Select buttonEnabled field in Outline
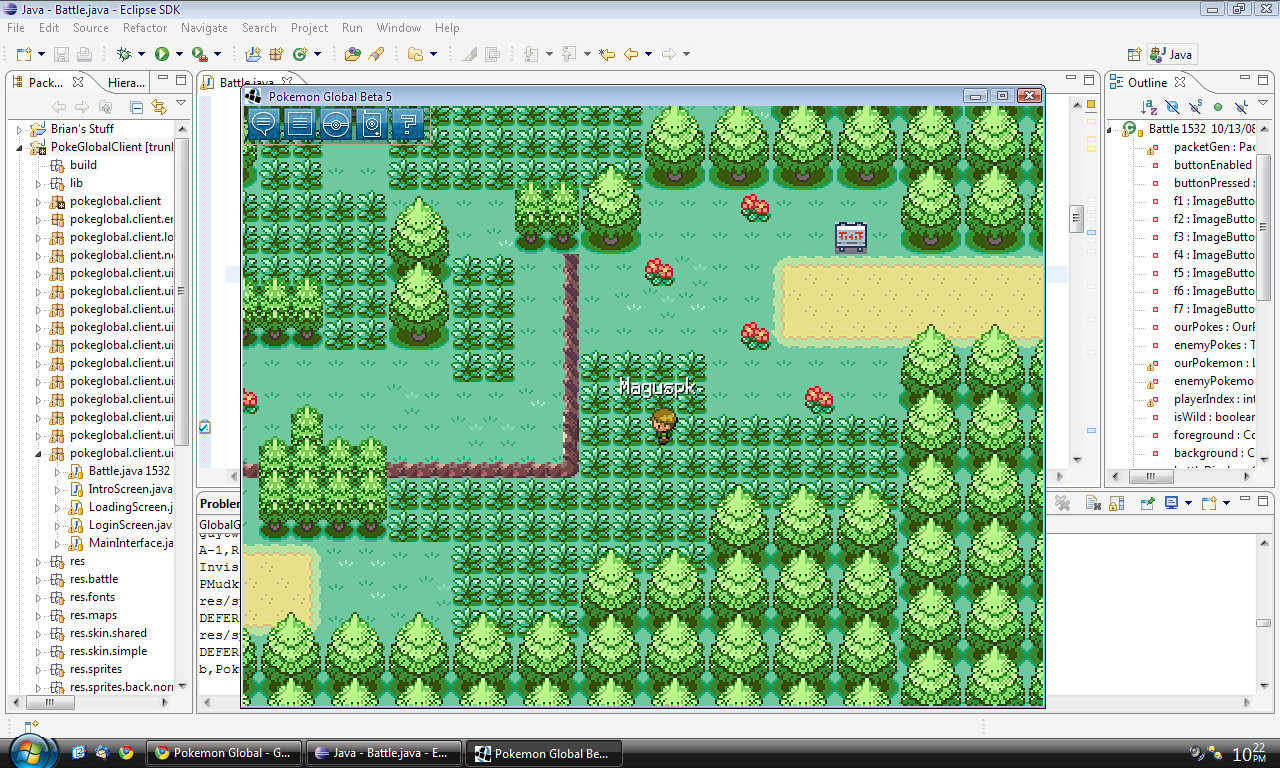The width and height of the screenshot is (1280, 768). click(x=1204, y=165)
